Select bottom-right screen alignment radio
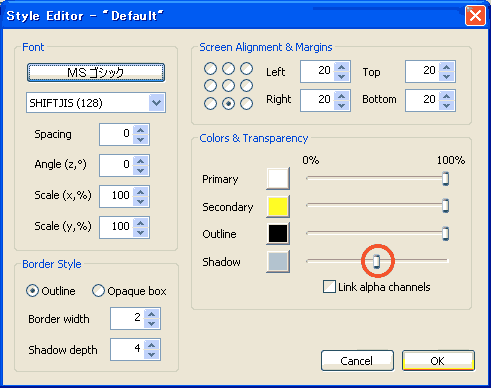 click(247, 104)
